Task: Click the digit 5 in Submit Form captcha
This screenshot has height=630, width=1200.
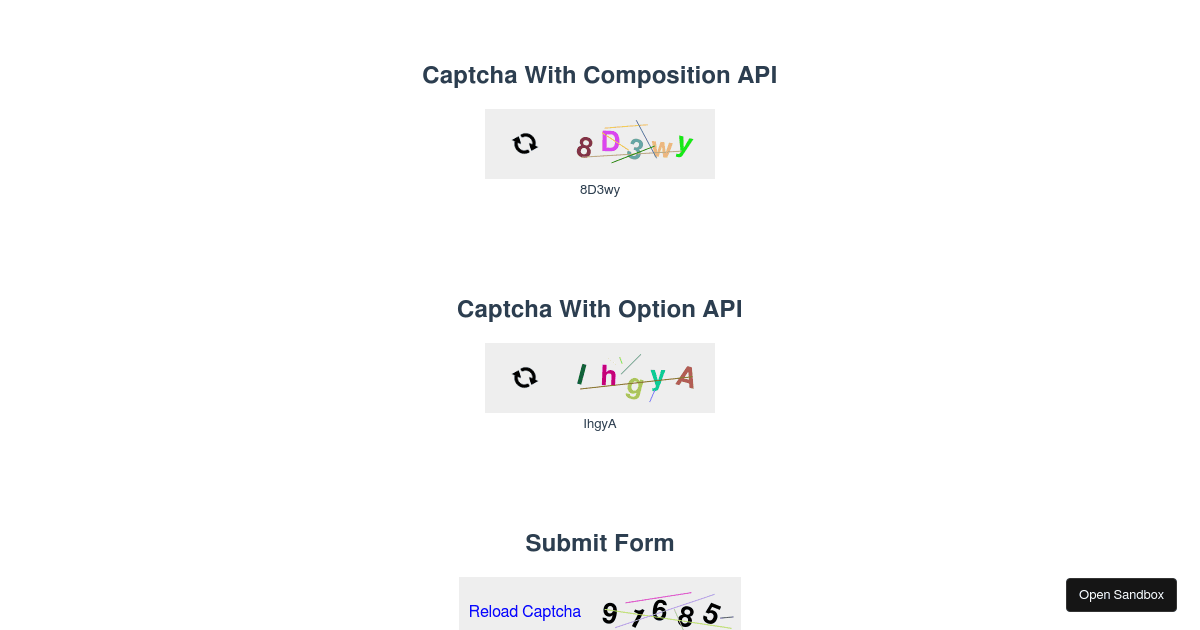Action: pos(711,614)
